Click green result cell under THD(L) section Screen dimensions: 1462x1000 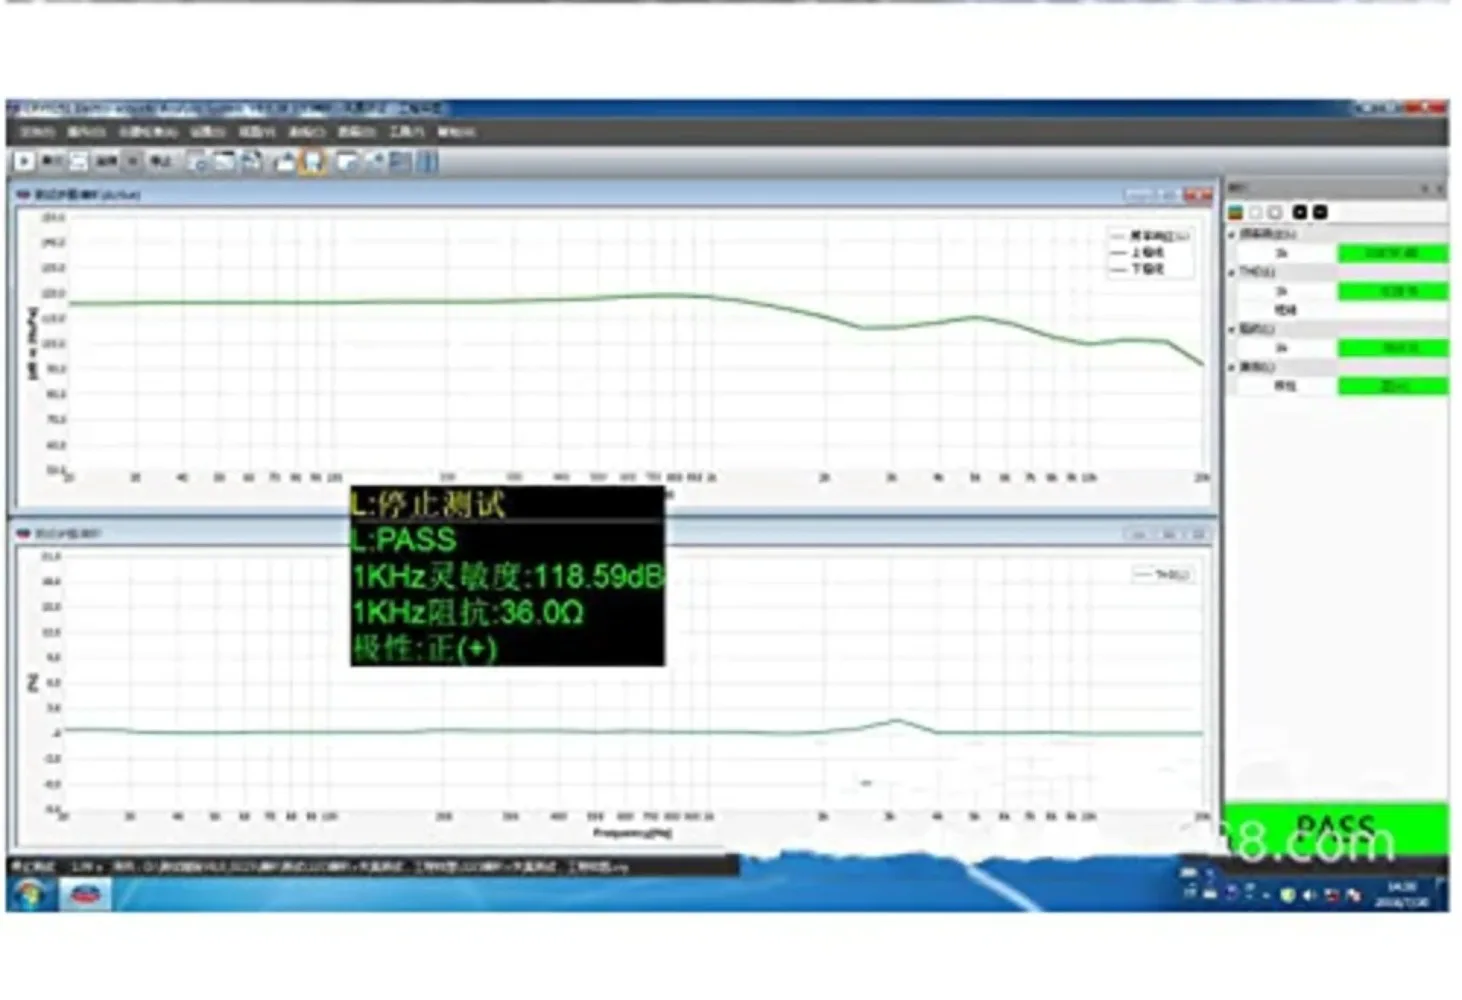click(1392, 291)
